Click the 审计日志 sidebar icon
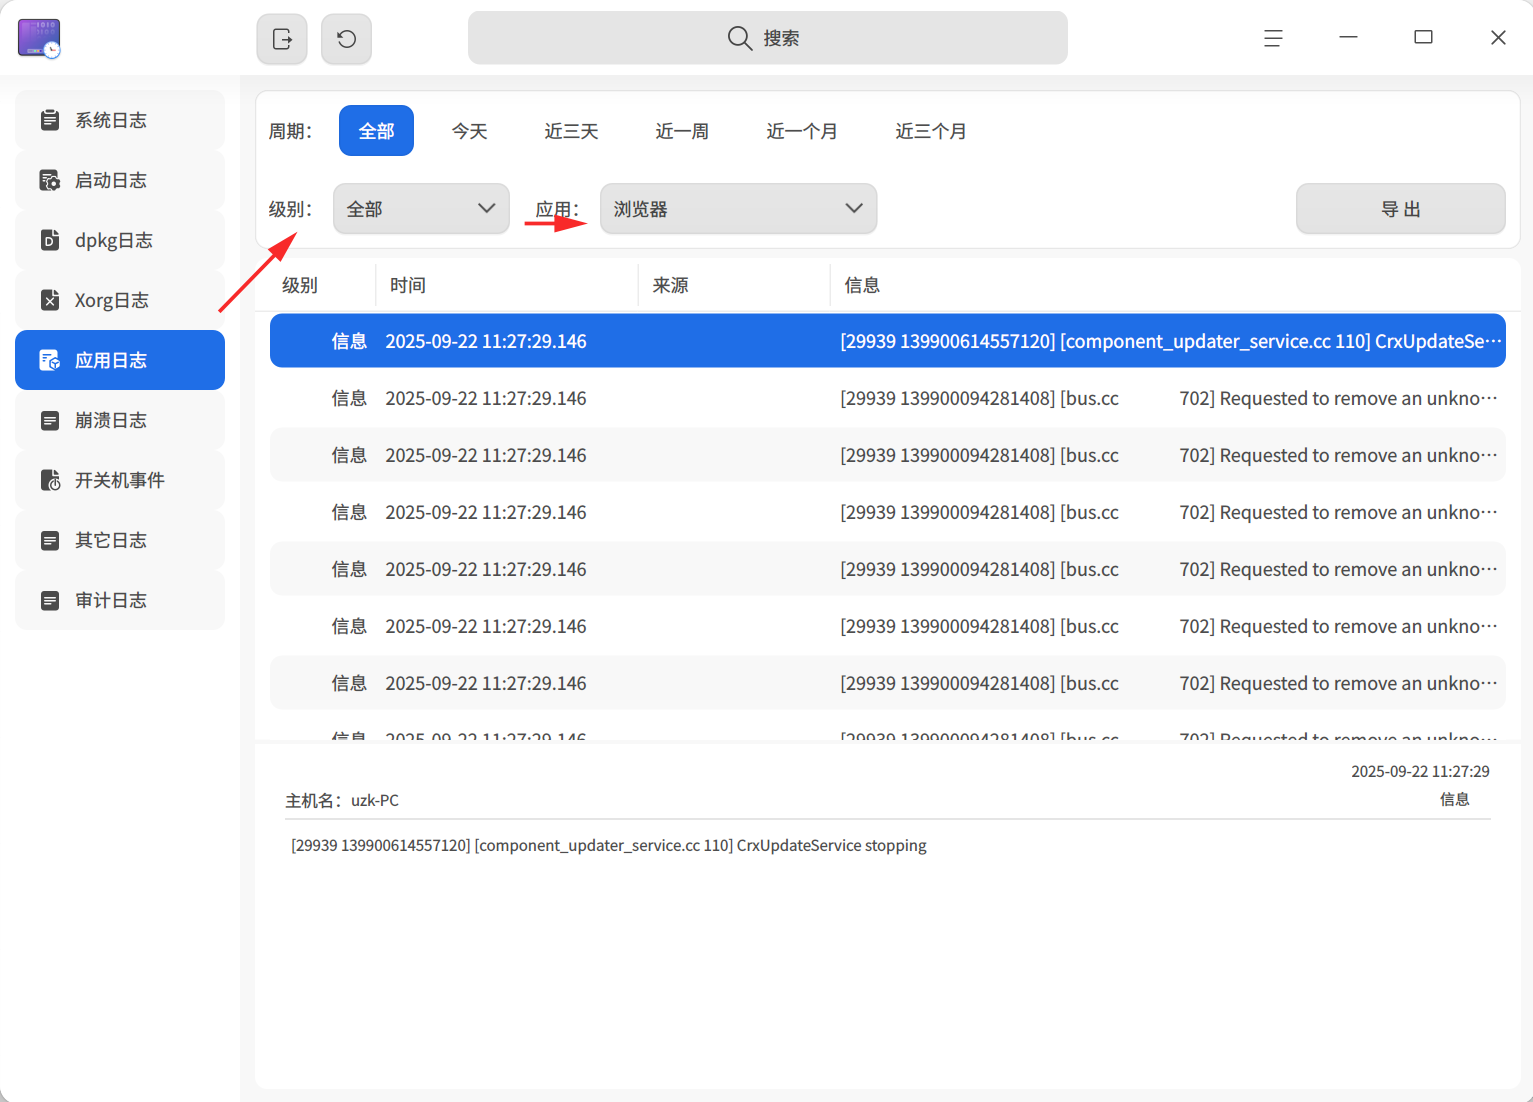The image size is (1533, 1102). (49, 600)
